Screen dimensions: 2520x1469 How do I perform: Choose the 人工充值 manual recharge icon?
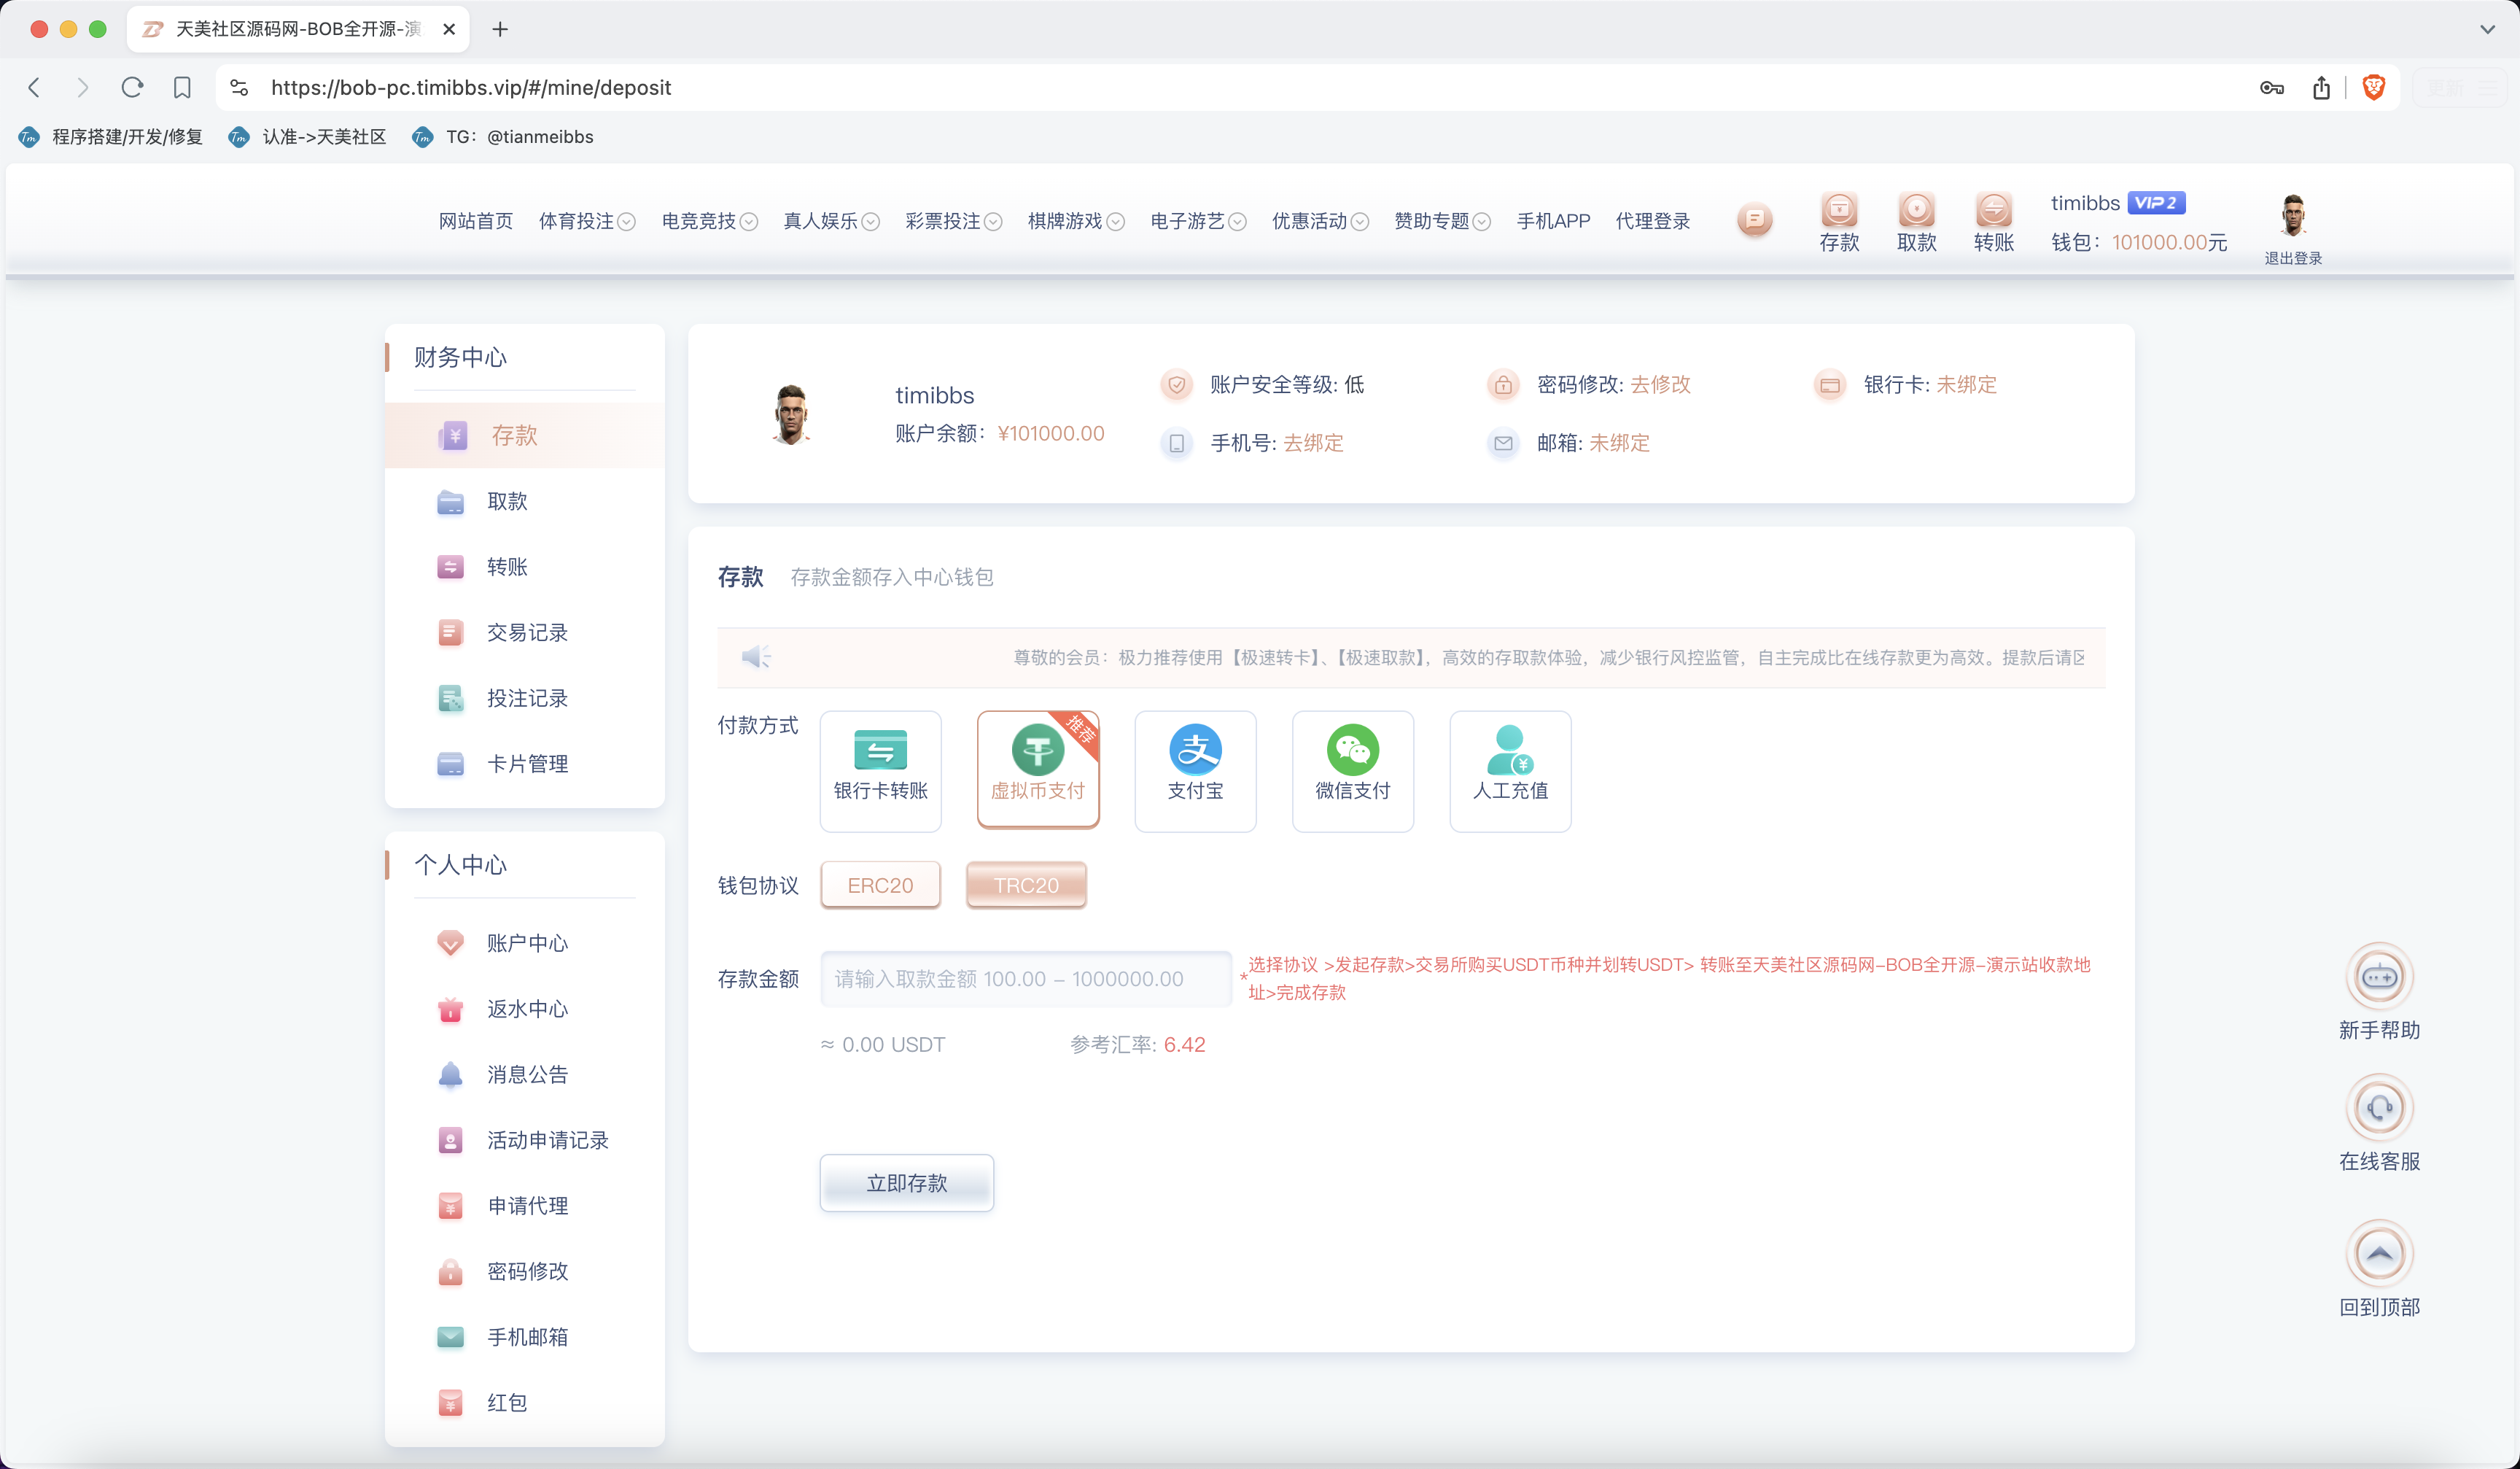click(x=1510, y=770)
